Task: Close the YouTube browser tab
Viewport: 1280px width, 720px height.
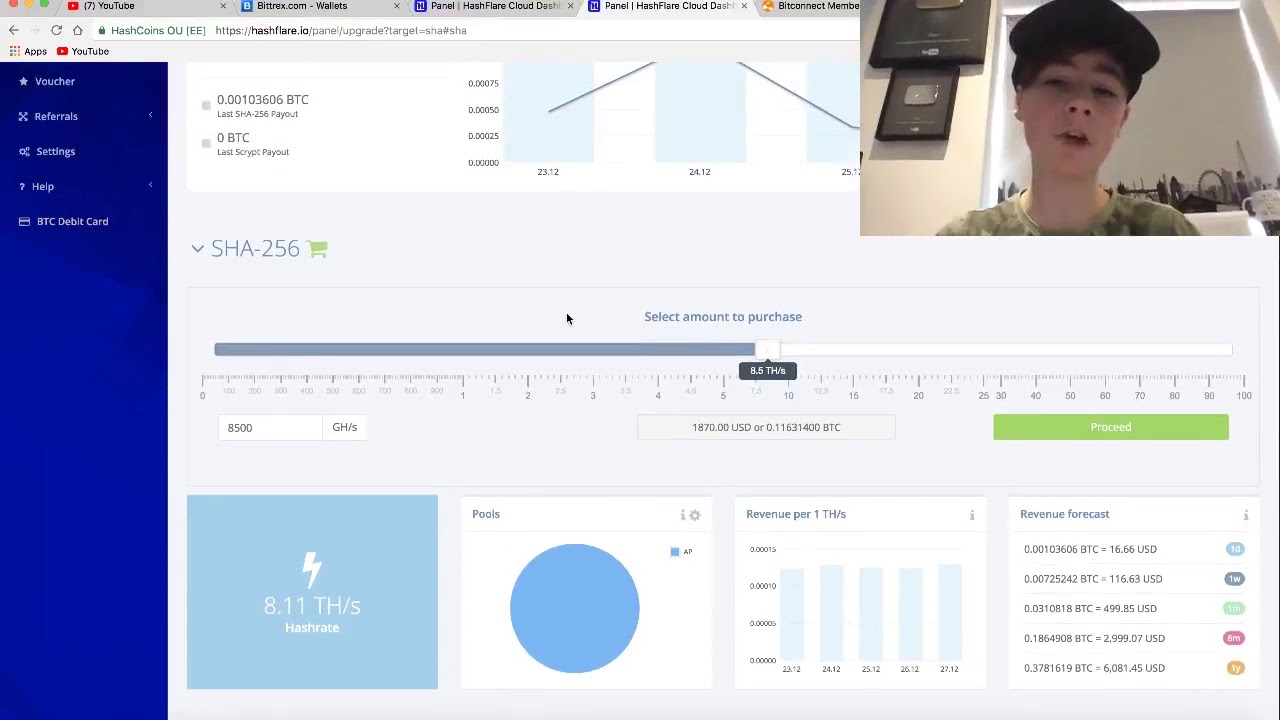Action: coord(223,6)
